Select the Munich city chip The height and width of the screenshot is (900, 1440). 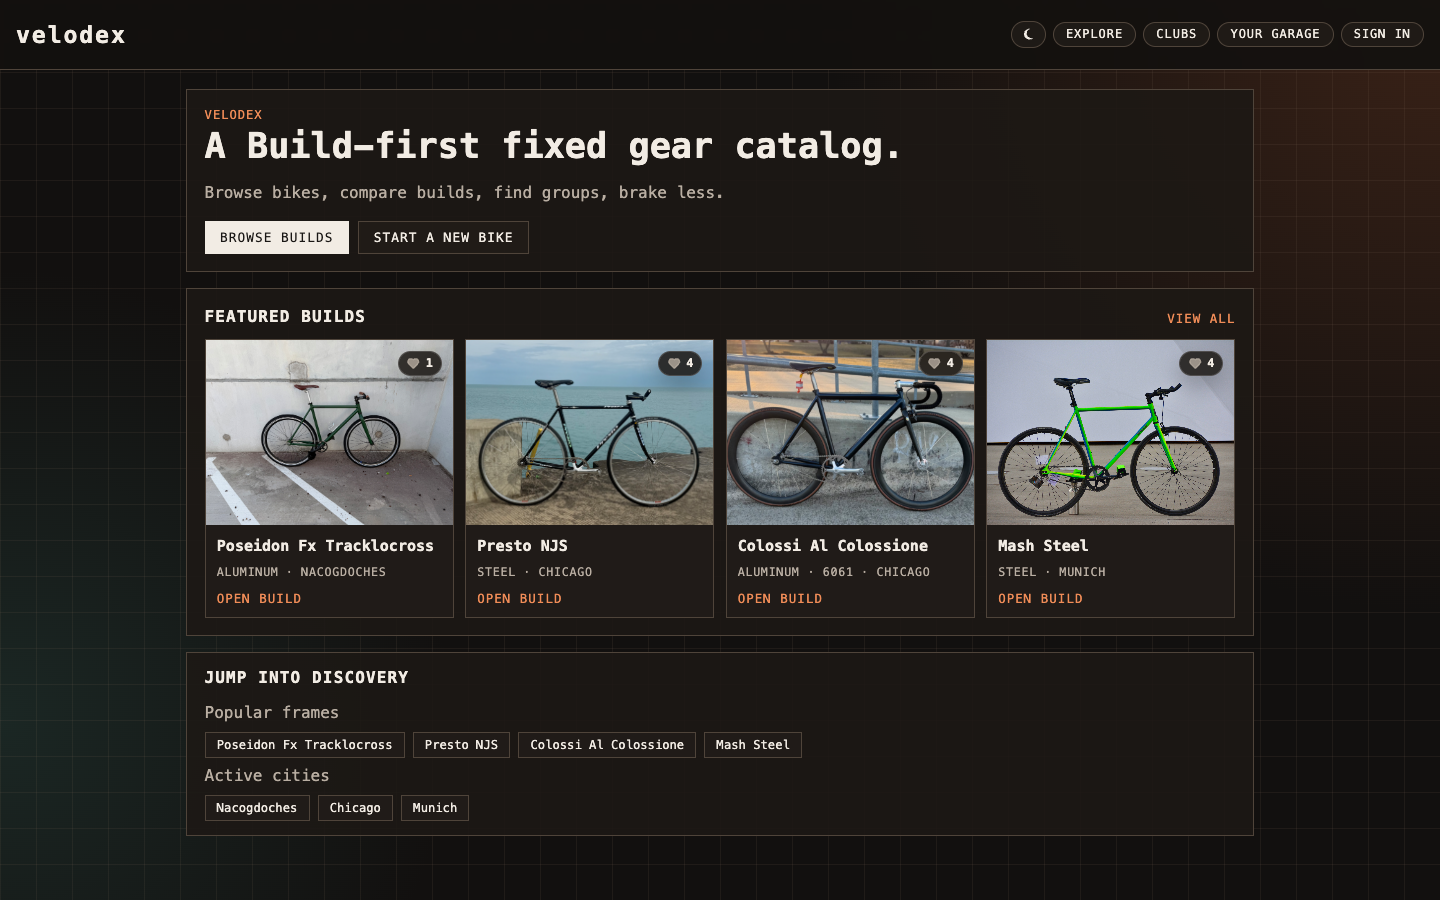(435, 808)
